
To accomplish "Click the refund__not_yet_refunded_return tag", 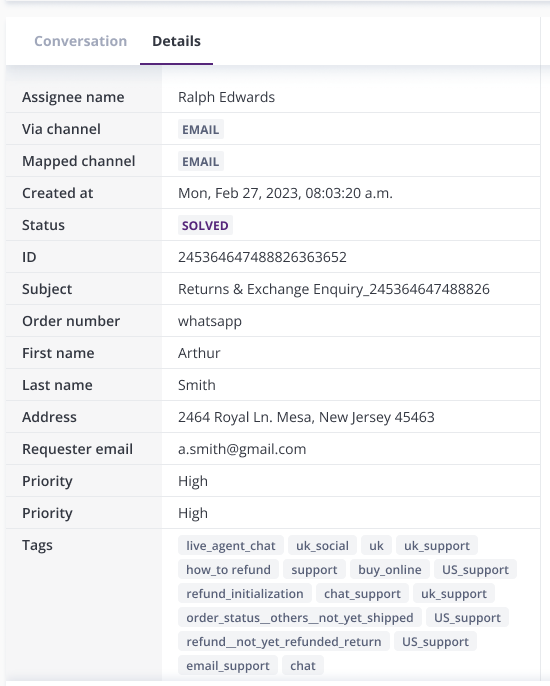I will click(284, 642).
